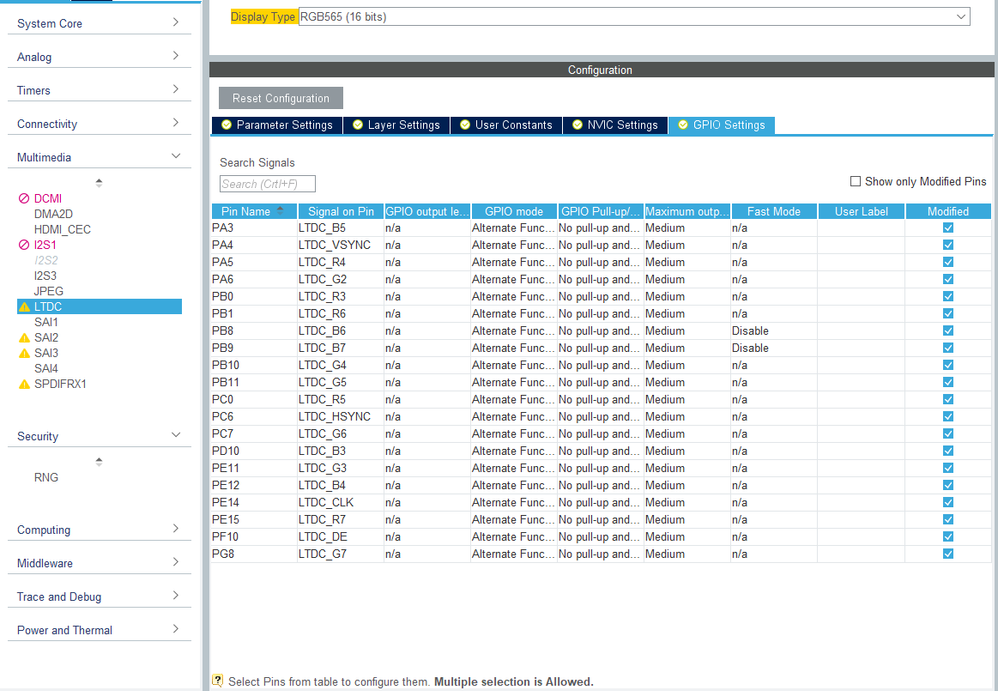Select the LTDC_HSYNC signal cell
998x691 pixels.
point(341,417)
